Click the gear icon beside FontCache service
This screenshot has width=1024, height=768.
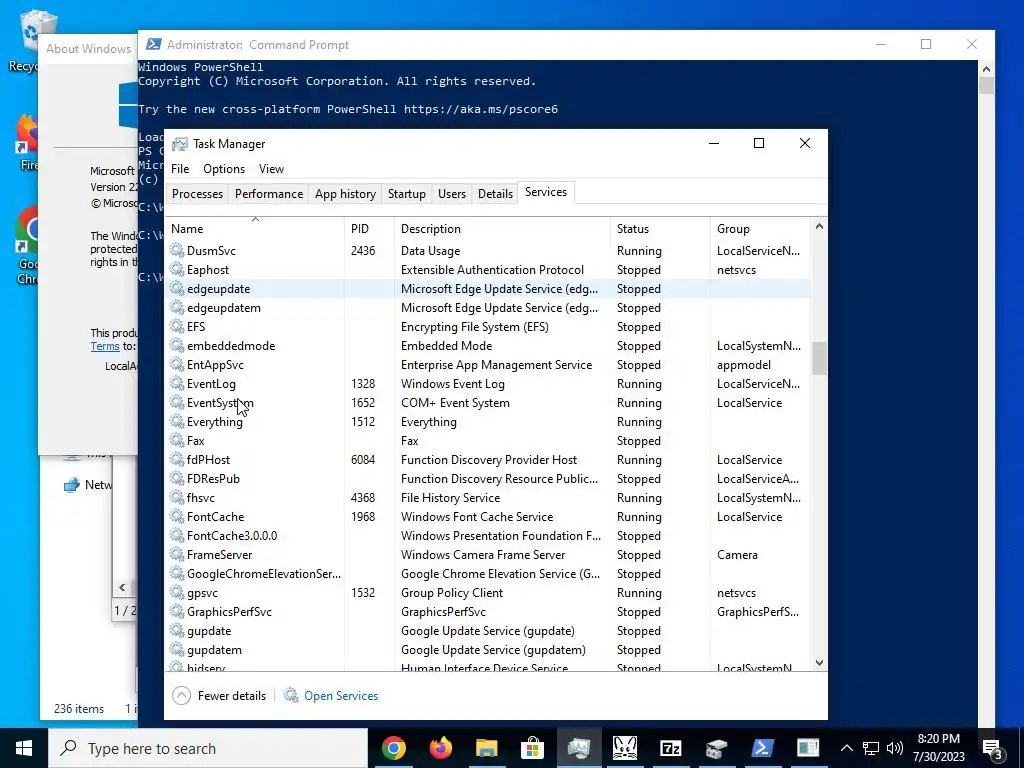point(177,516)
